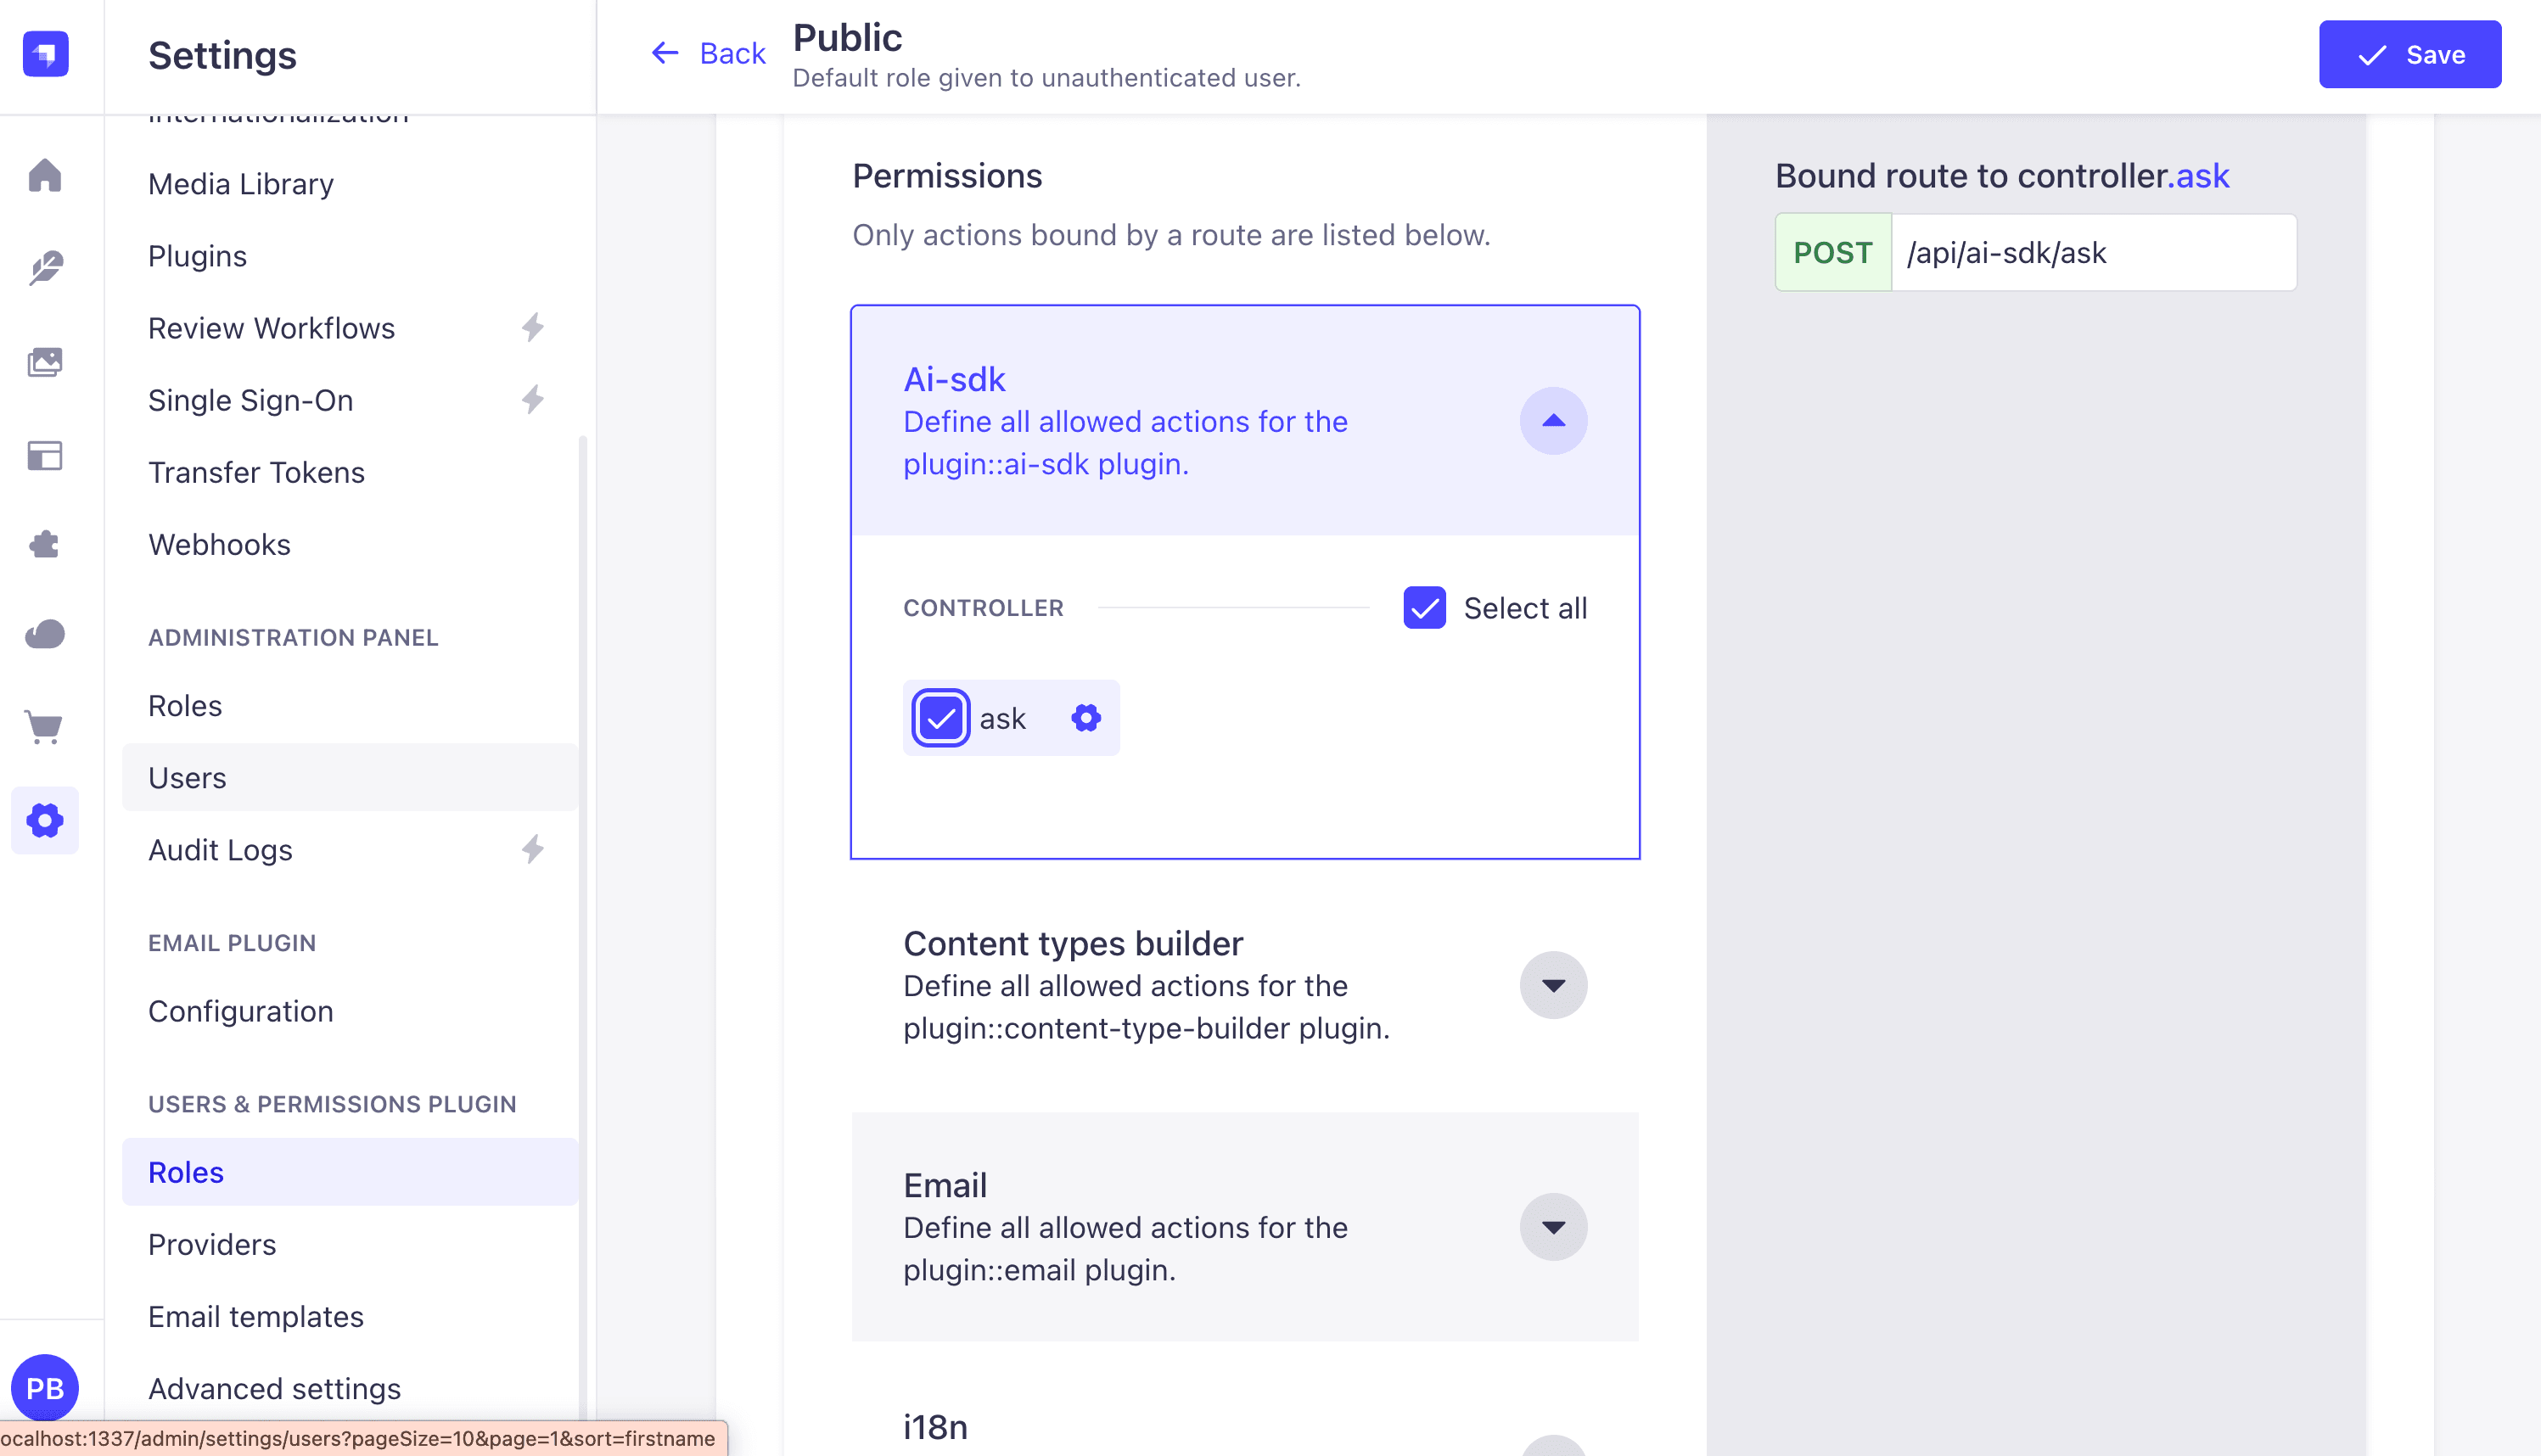Click lightning icon beside Audit Logs
2541x1456 pixels.
[533, 850]
